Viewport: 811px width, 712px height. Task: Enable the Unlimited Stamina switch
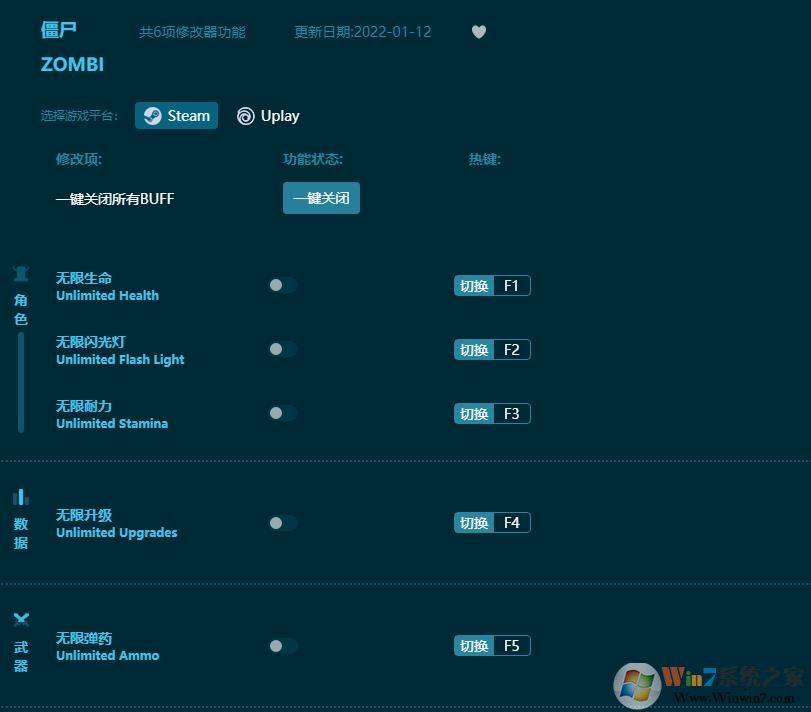(x=283, y=413)
